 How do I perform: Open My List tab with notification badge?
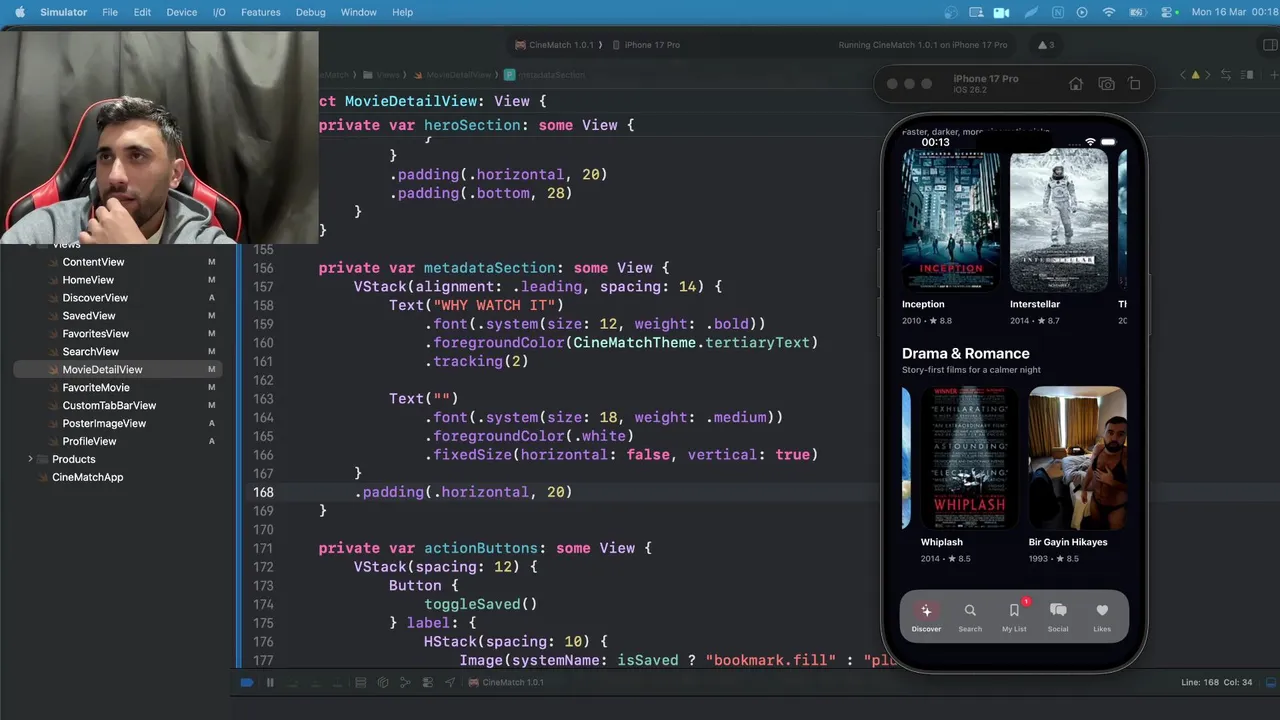(x=1014, y=617)
